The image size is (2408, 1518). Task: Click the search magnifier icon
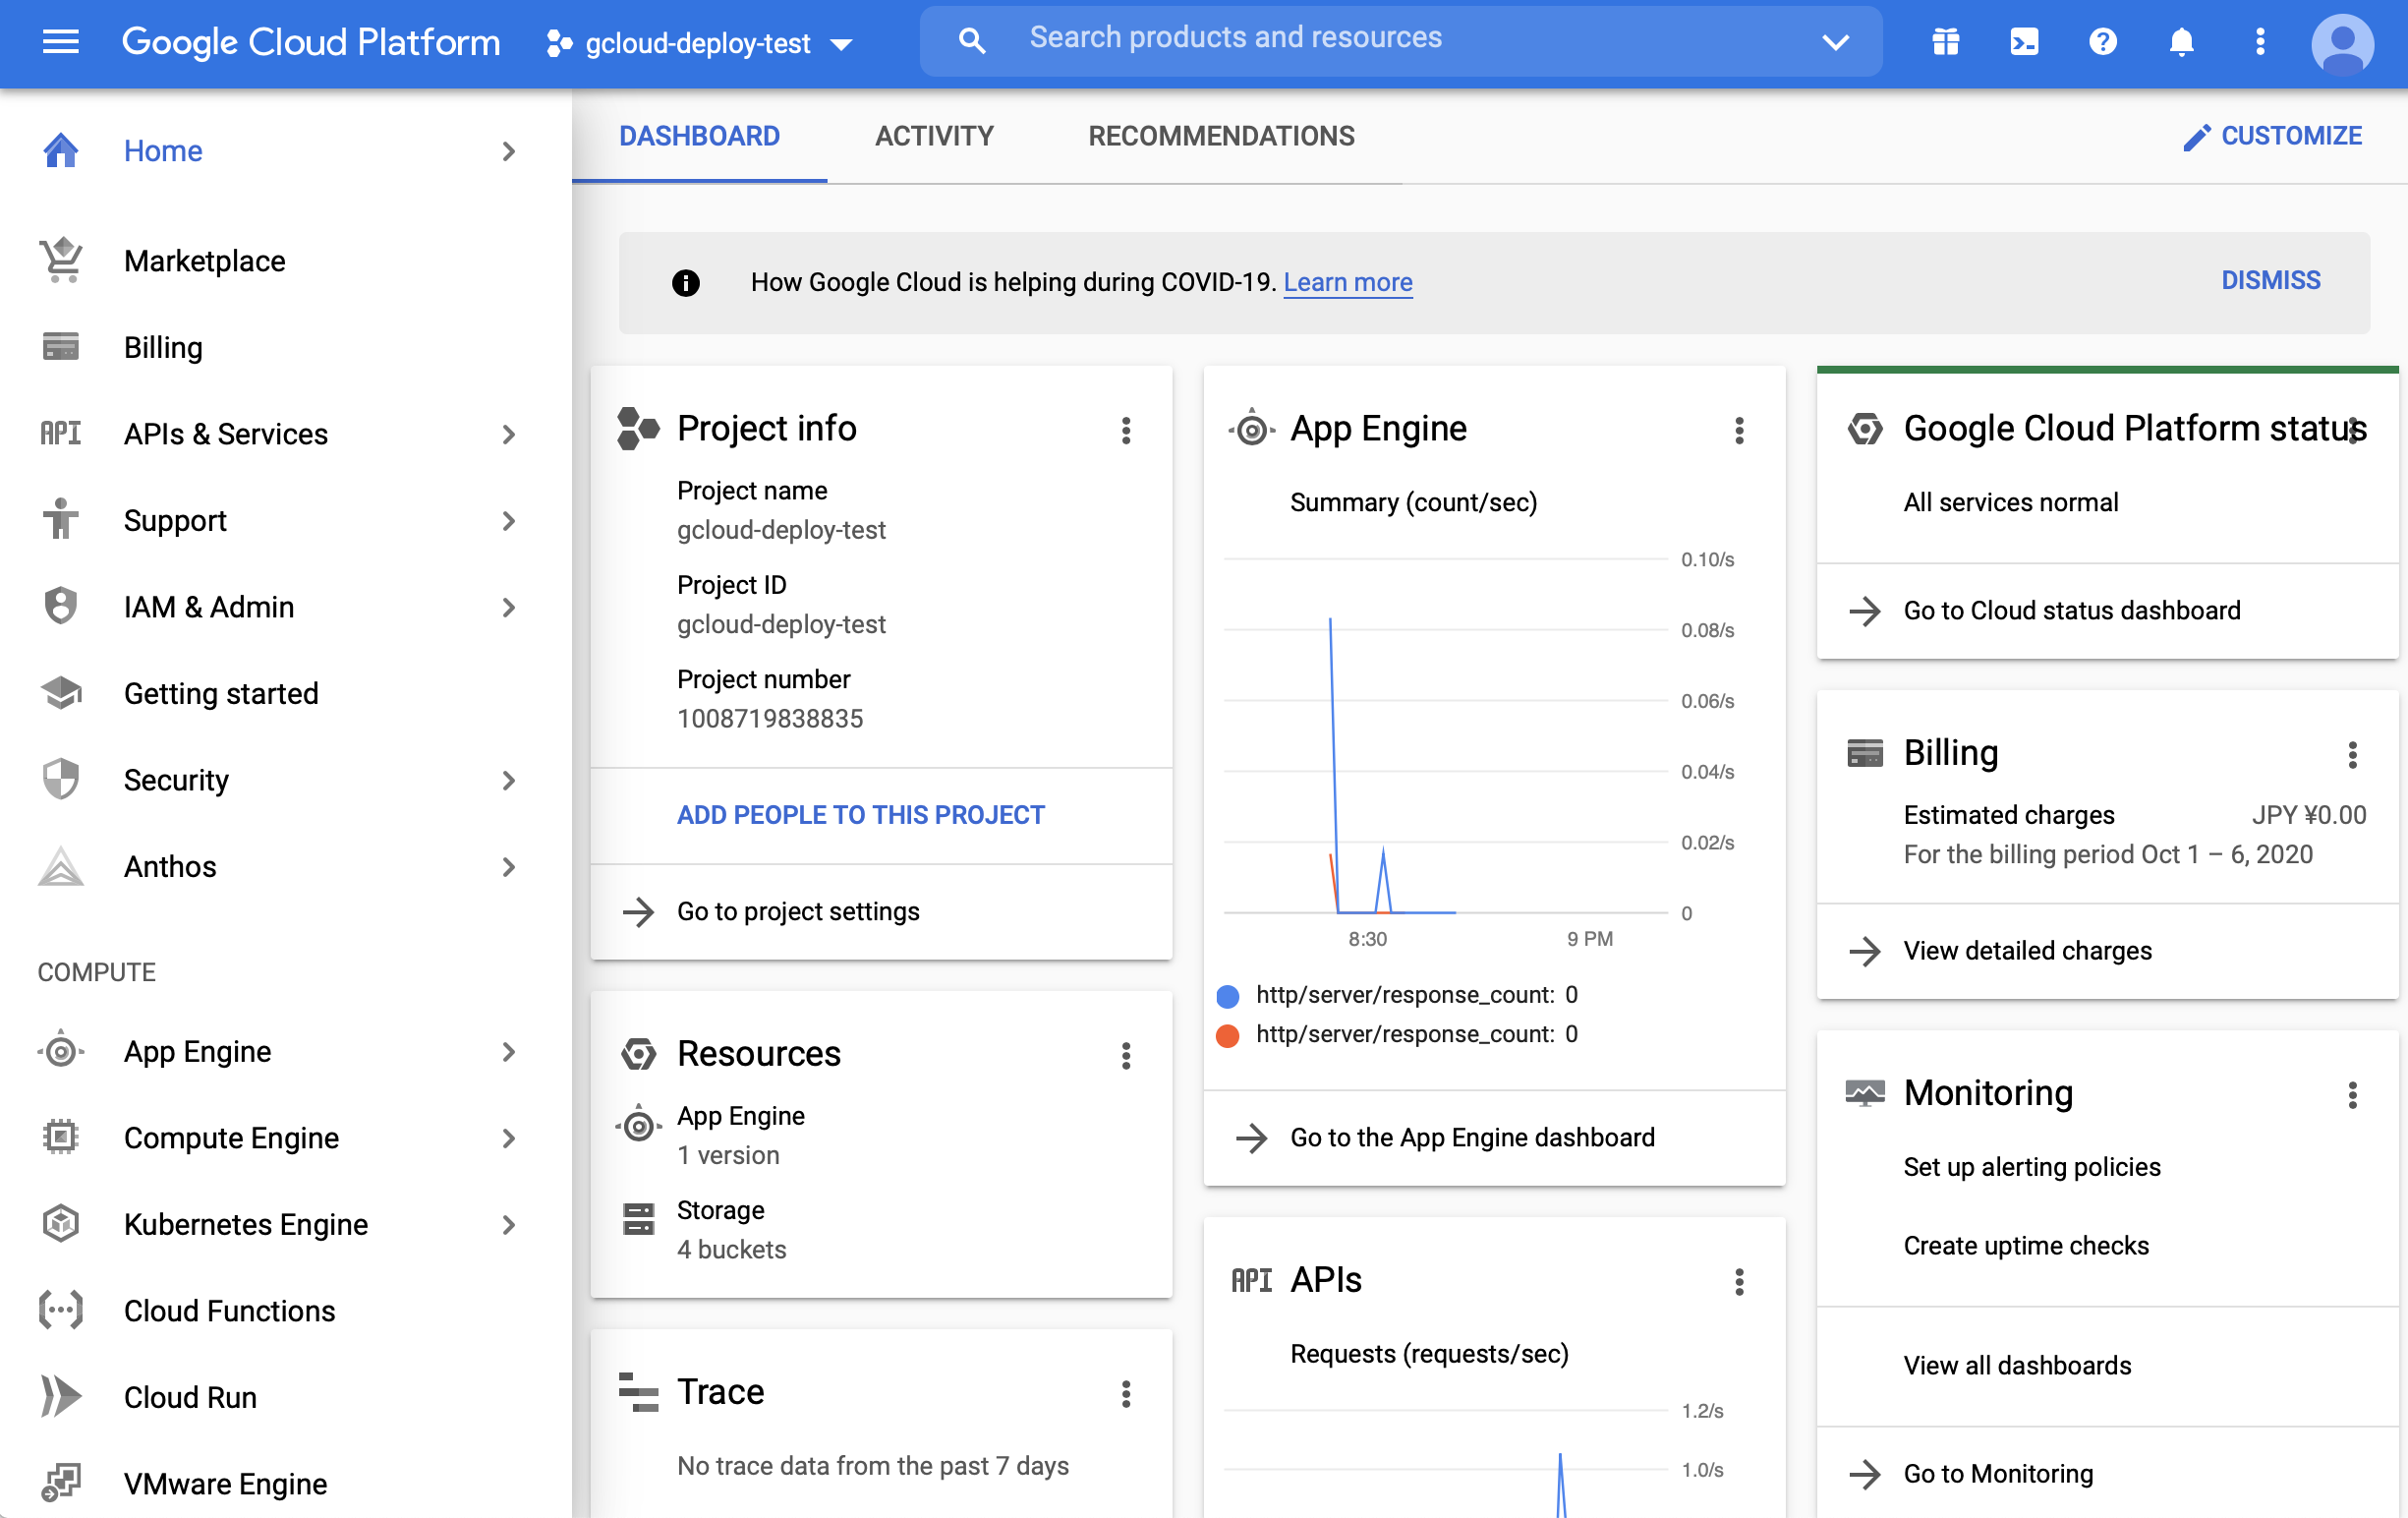tap(971, 40)
